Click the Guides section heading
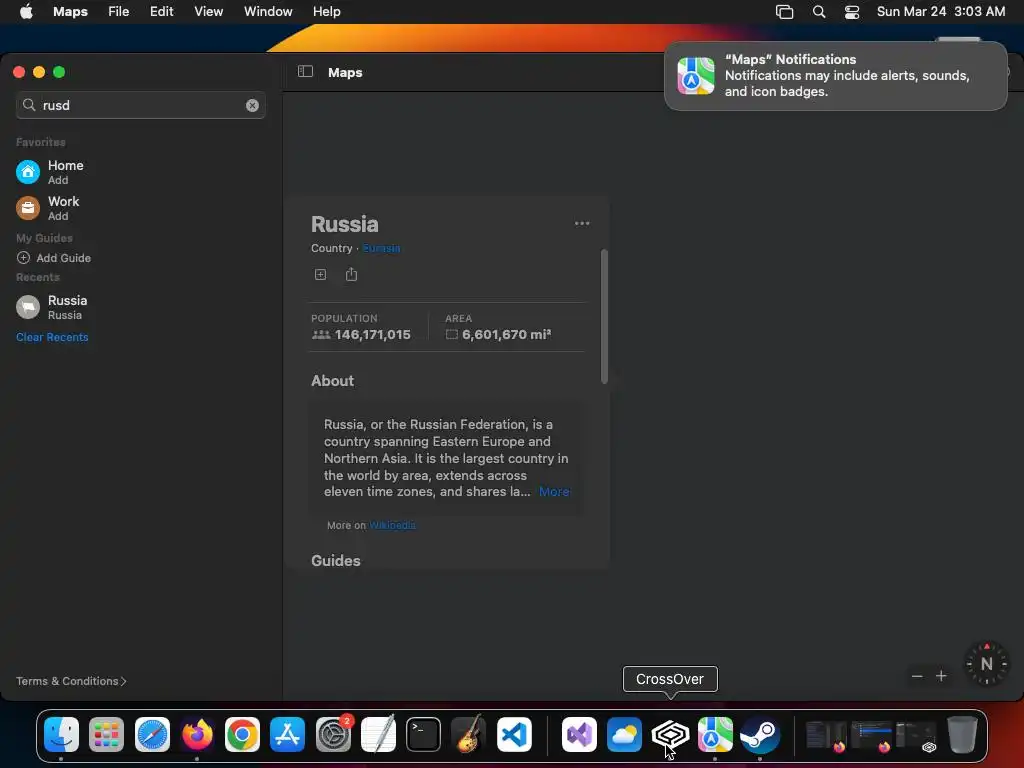Viewport: 1024px width, 768px height. pos(336,560)
